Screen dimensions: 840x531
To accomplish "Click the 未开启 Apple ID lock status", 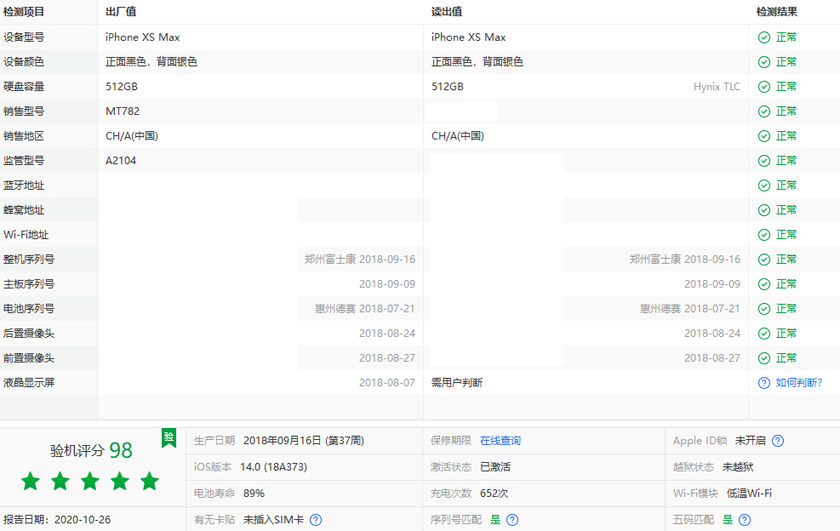I will click(x=750, y=440).
